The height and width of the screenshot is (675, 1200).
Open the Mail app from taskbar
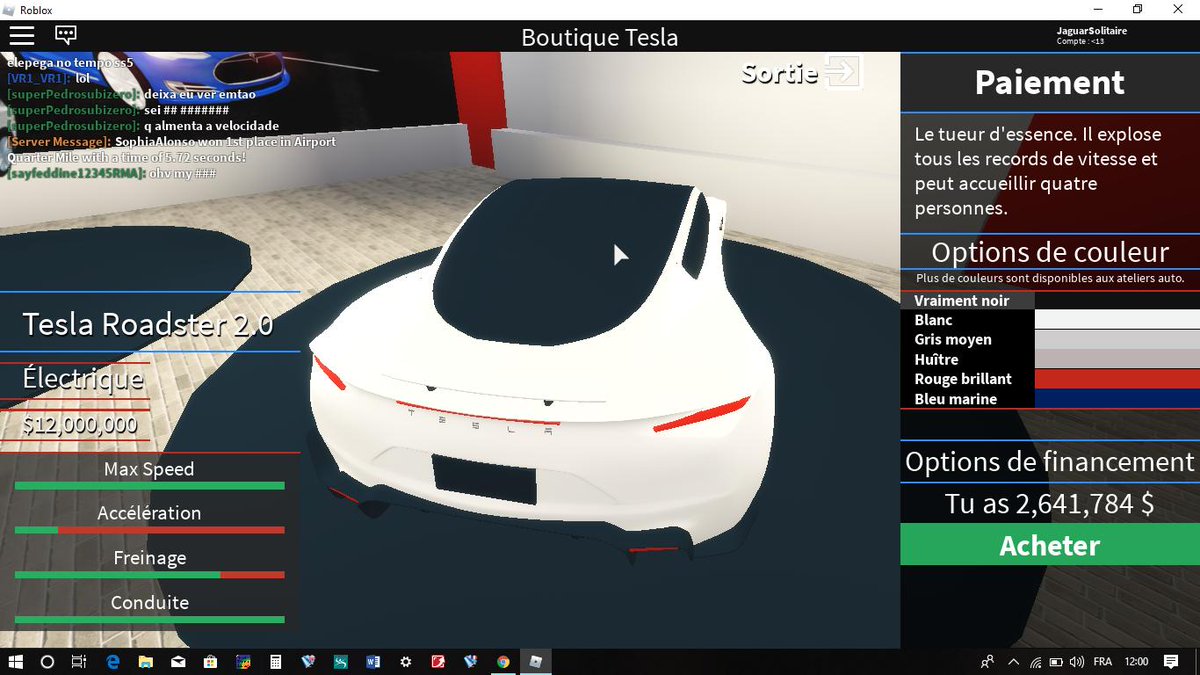(177, 662)
